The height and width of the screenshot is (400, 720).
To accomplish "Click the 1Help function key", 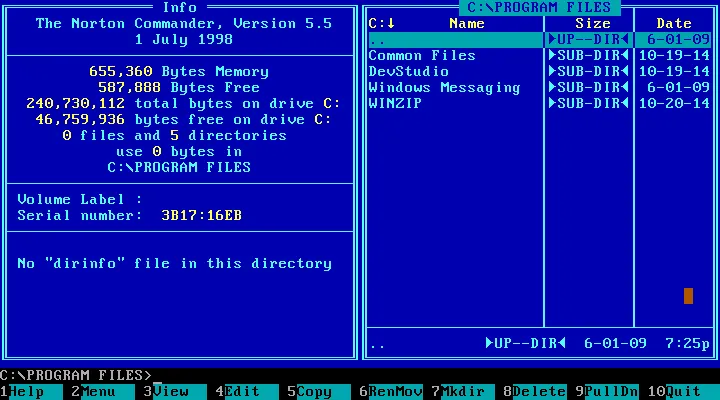I will coord(31,392).
